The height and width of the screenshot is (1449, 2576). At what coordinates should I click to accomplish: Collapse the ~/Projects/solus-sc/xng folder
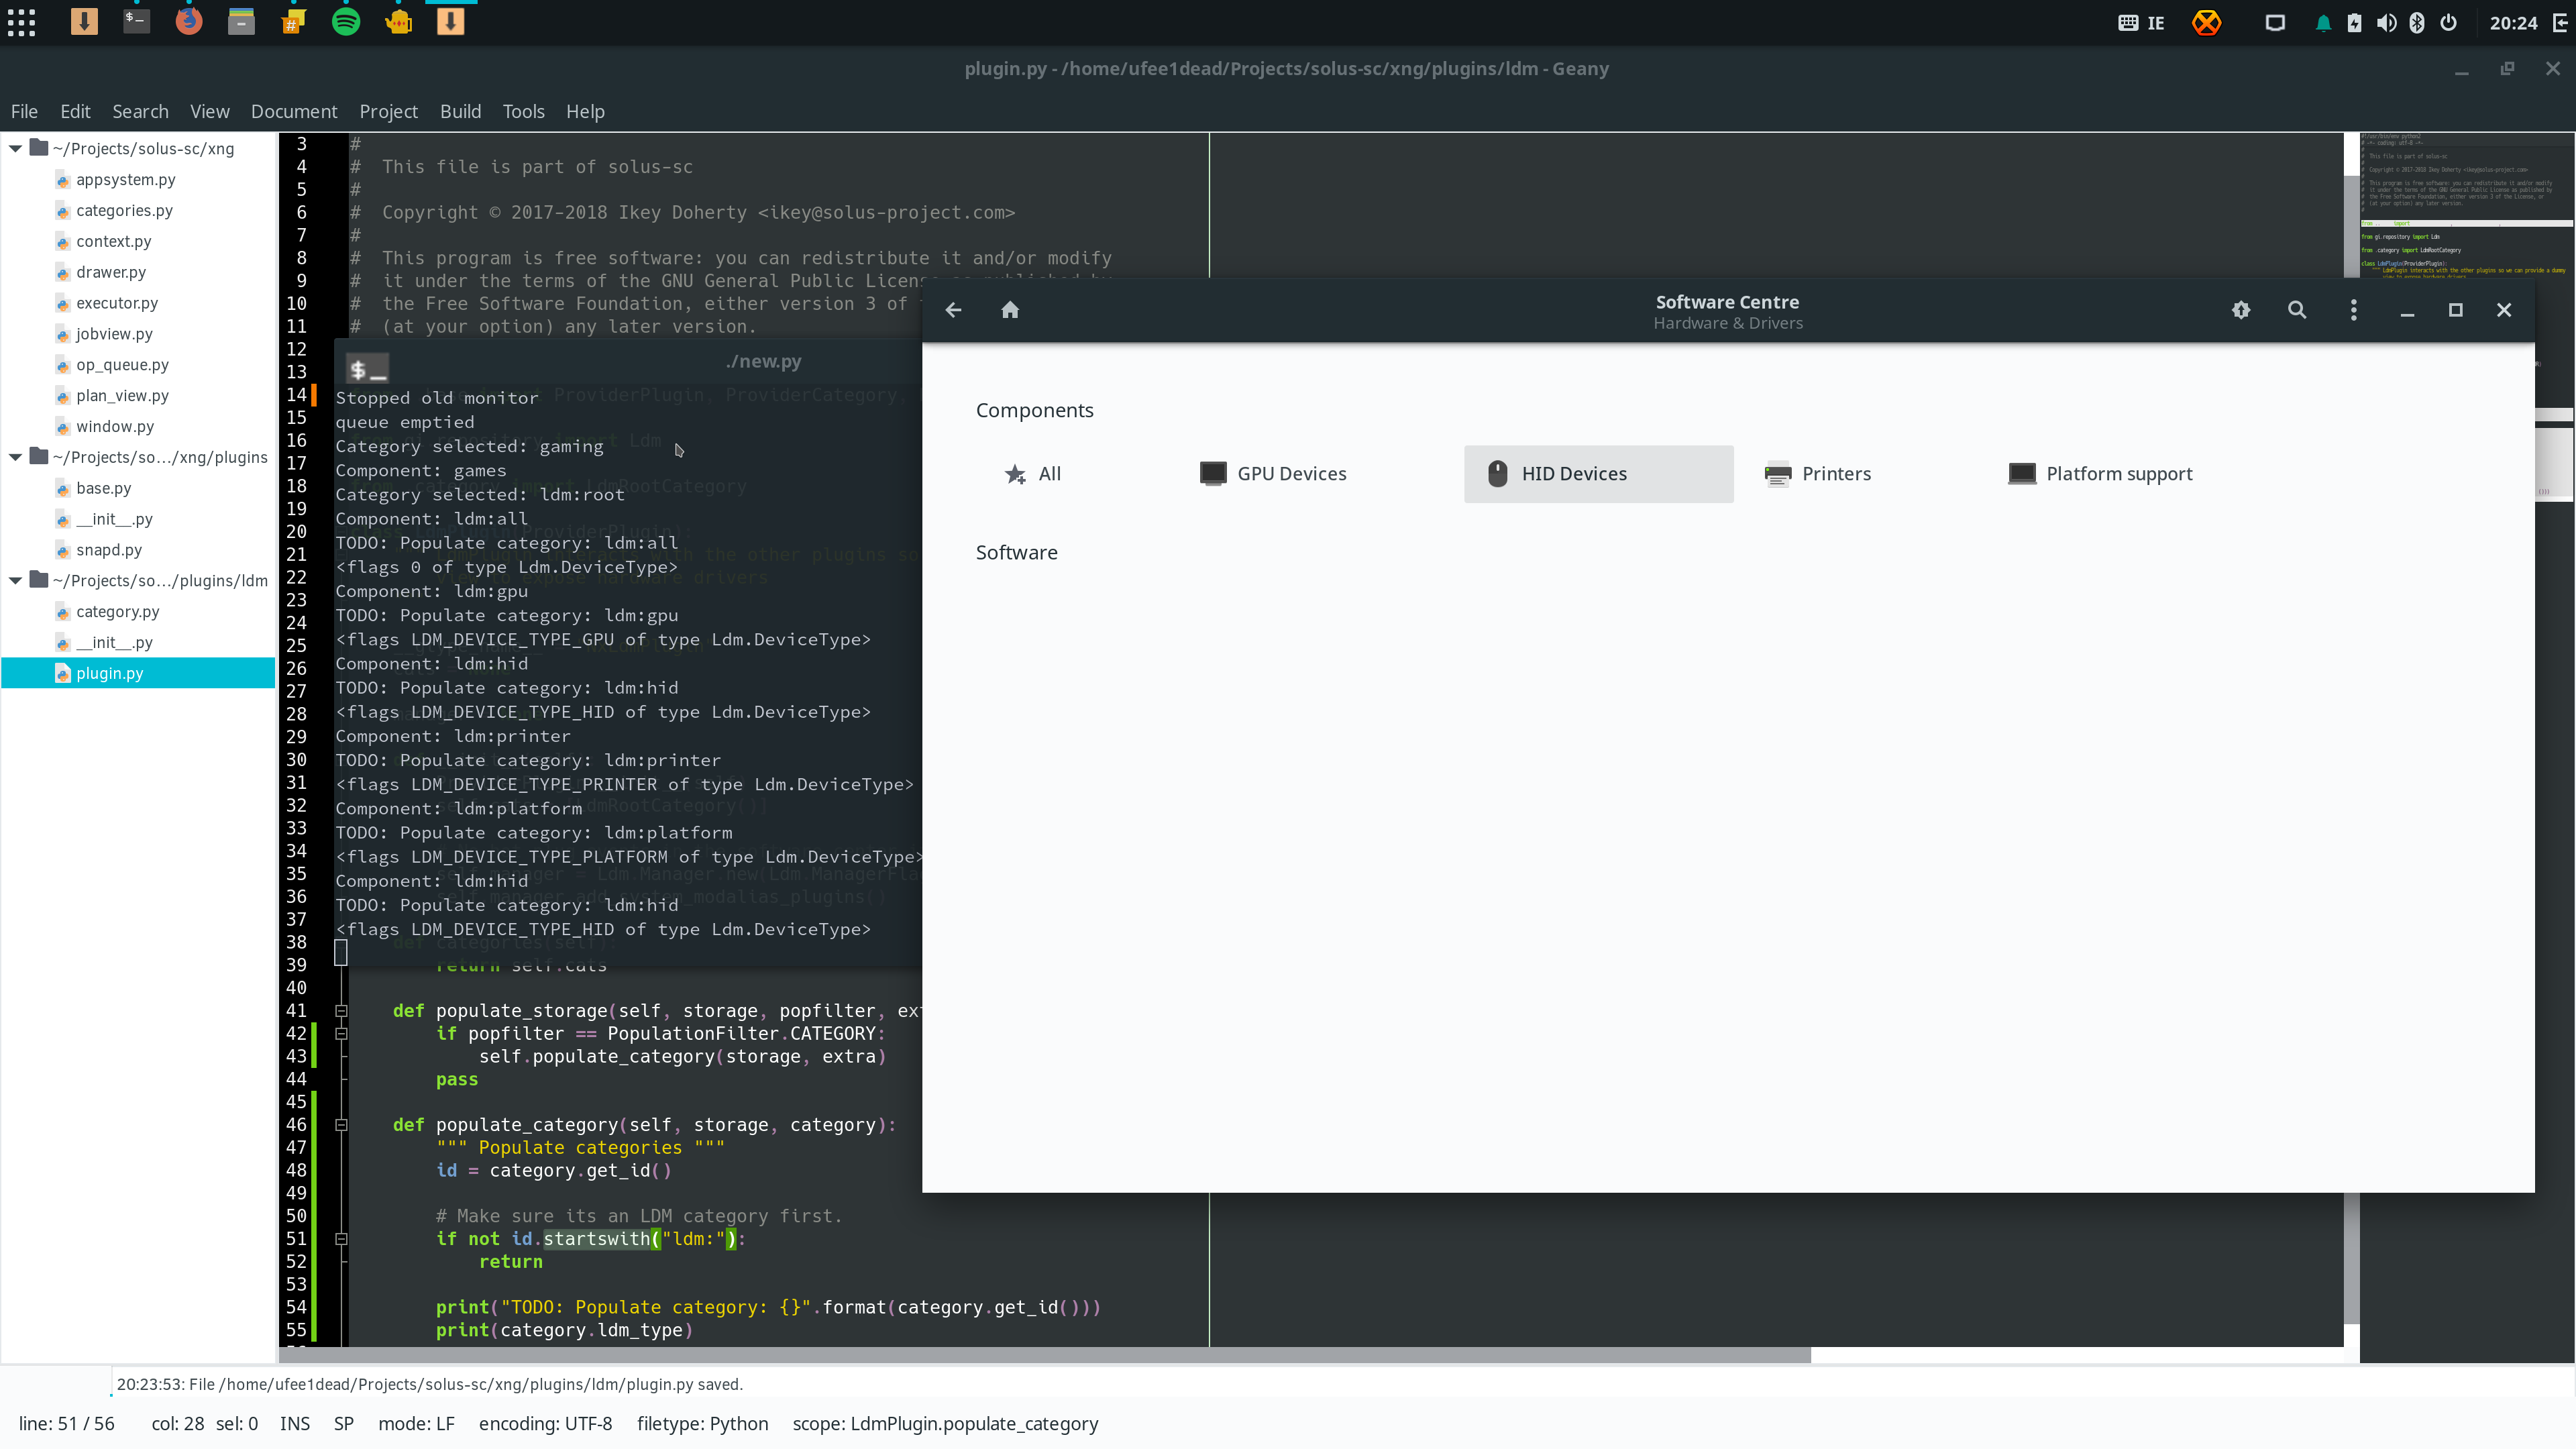click(15, 148)
